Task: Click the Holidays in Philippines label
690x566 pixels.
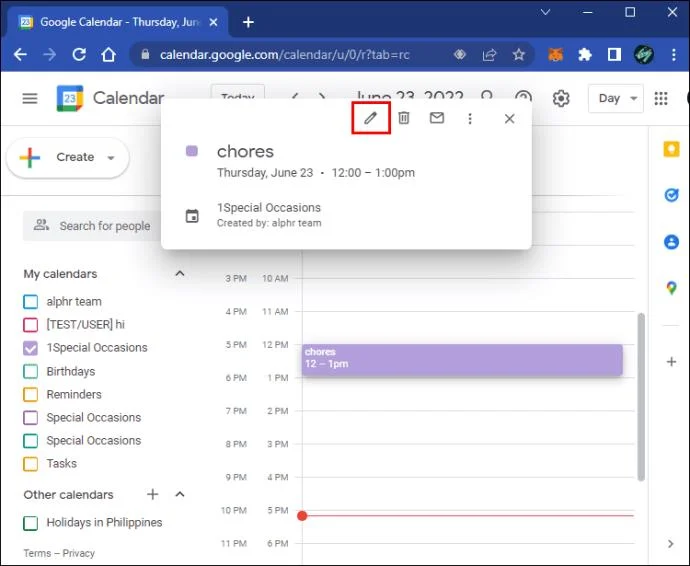Action: (104, 522)
